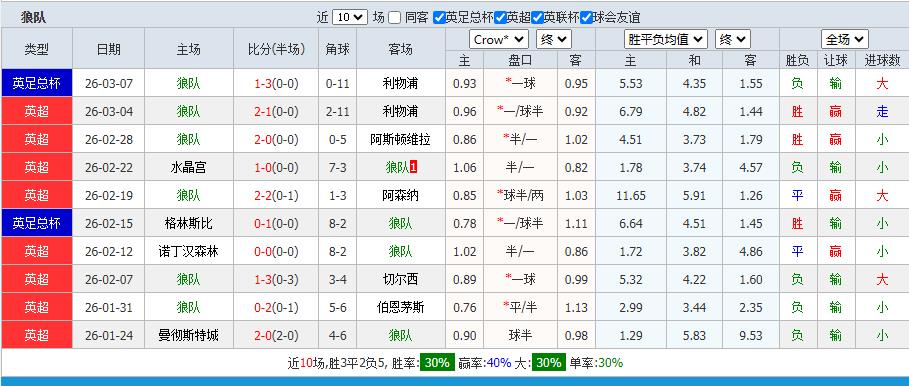Select the home team 诺丁汉森林

pyautogui.click(x=188, y=252)
